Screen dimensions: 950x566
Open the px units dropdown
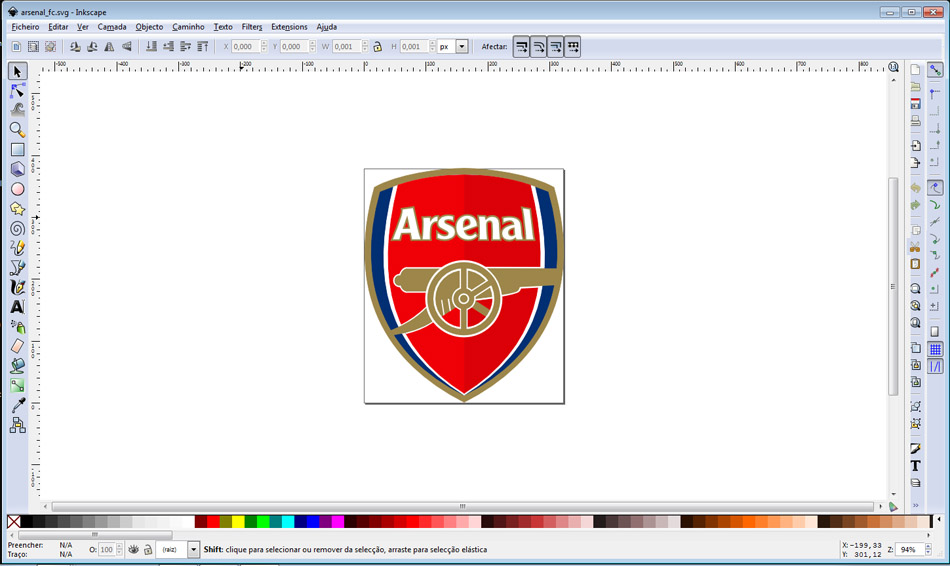[x=461, y=47]
